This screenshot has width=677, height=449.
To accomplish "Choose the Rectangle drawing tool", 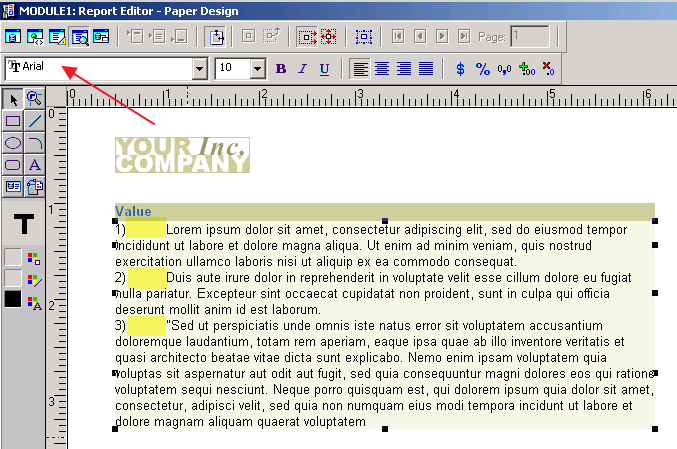I will tap(13, 120).
